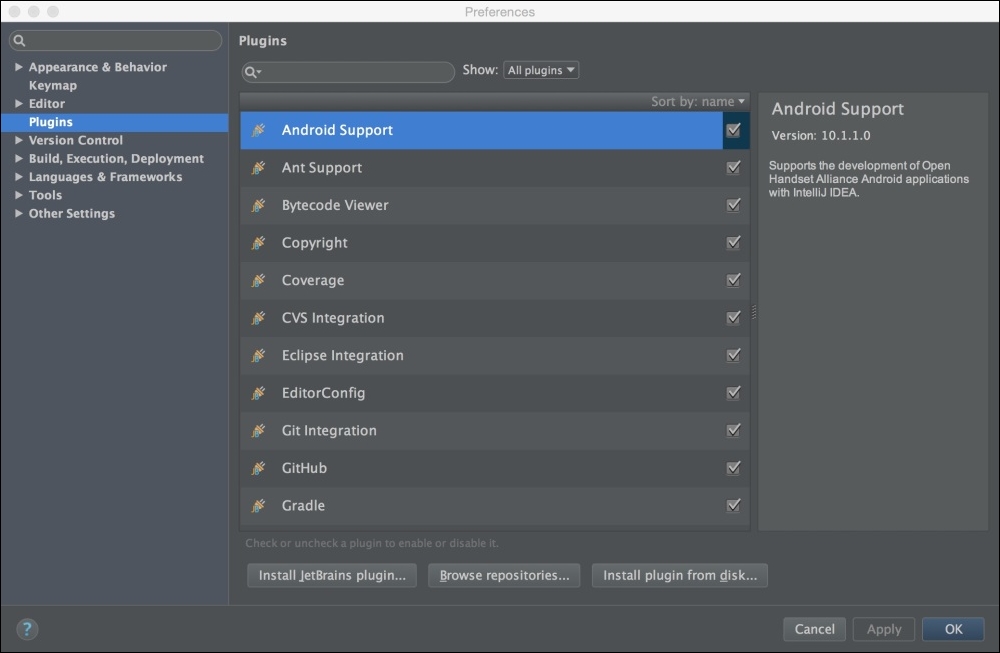
Task: Click the plugin icon beside GitHub
Action: [x=258, y=469]
